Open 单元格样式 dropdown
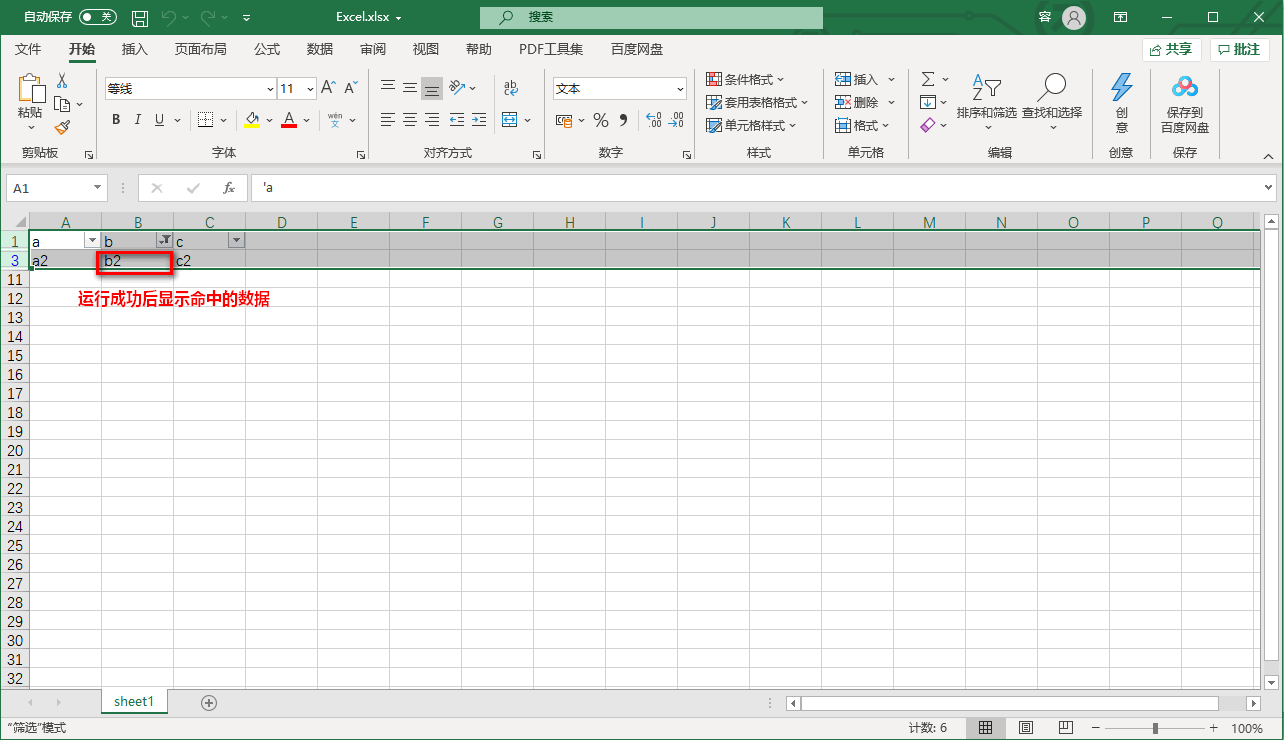The width and height of the screenshot is (1284, 740). click(x=751, y=125)
